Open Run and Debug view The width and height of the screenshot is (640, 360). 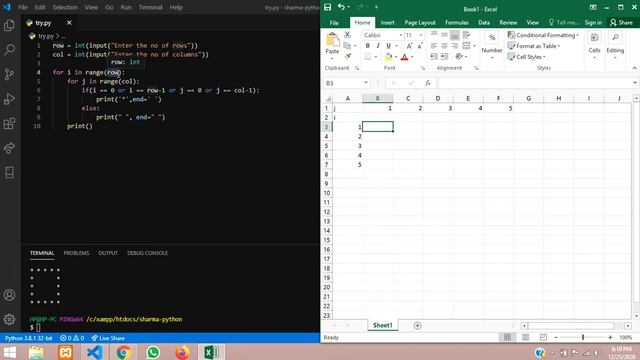9,99
